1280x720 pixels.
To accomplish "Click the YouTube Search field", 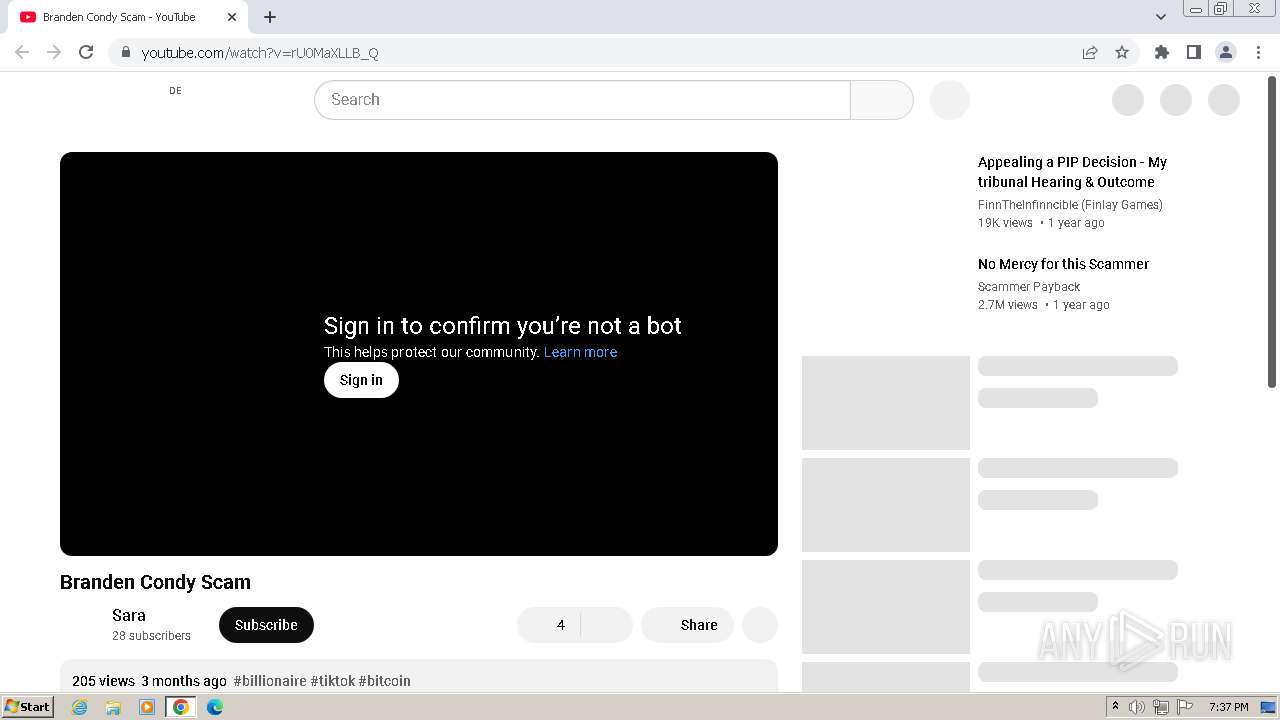I will click(582, 100).
